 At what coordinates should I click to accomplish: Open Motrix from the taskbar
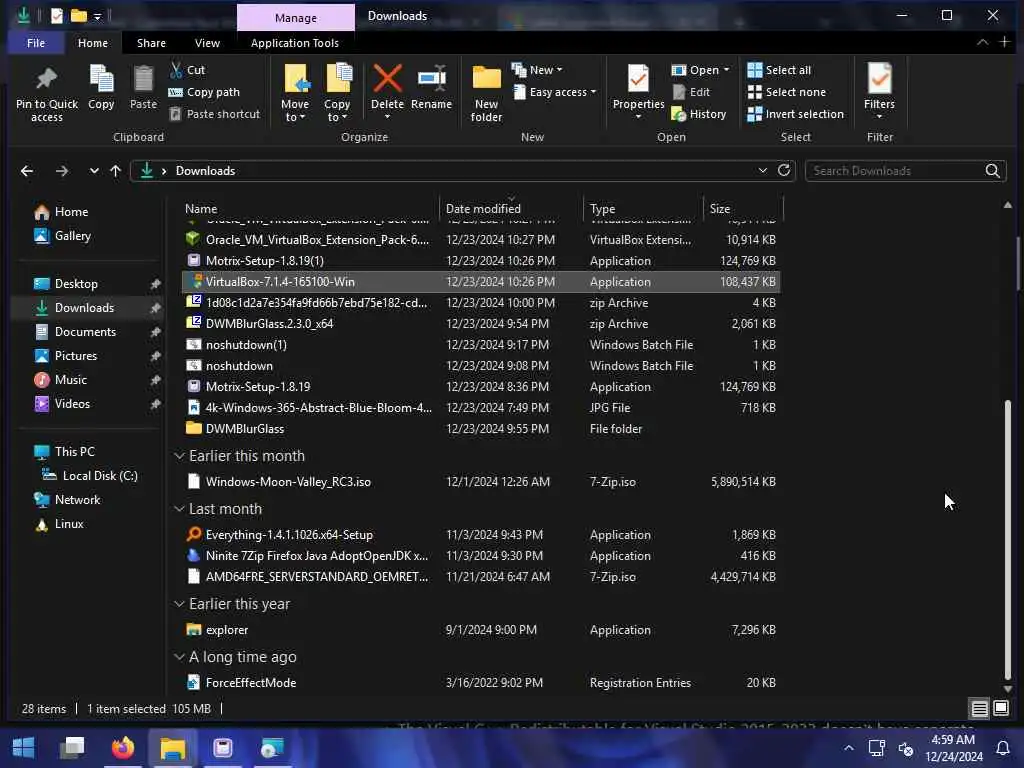click(x=223, y=747)
